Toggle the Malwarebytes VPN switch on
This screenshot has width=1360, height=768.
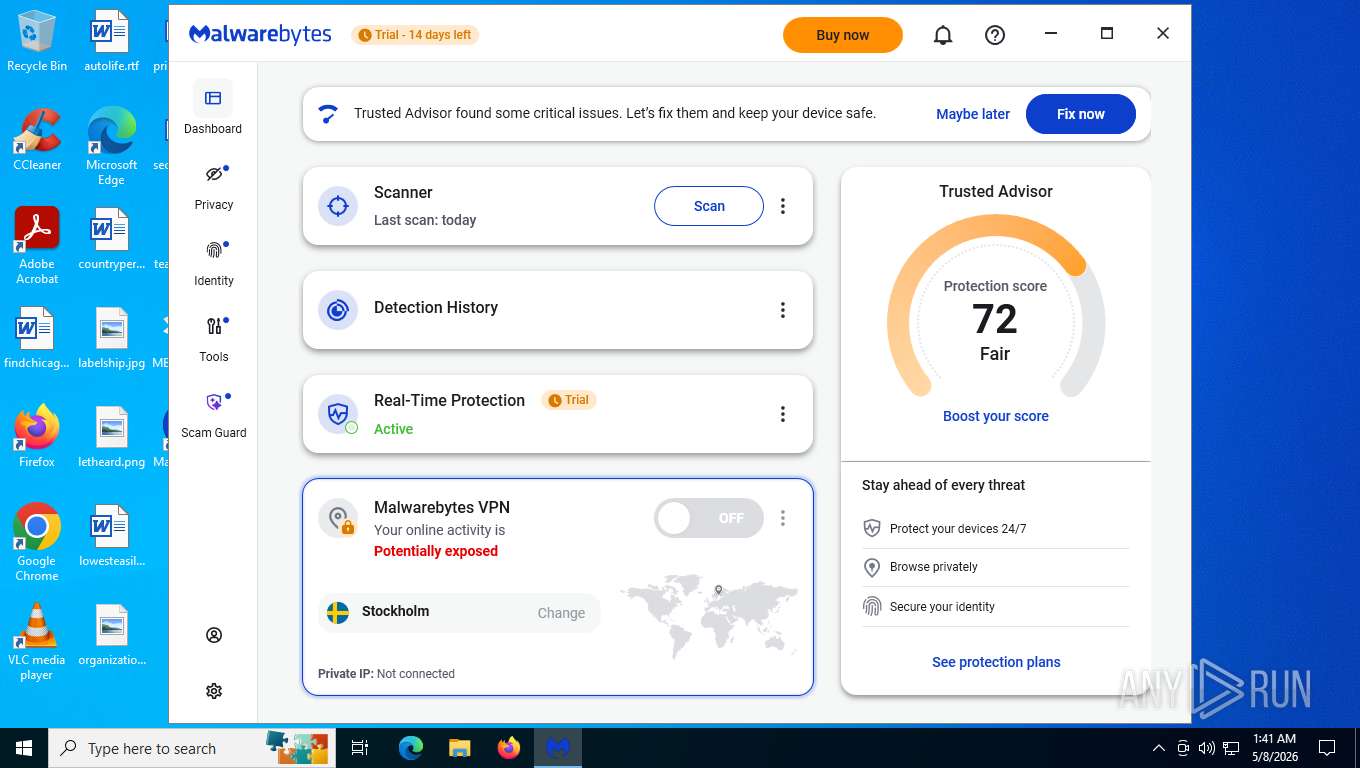point(708,518)
